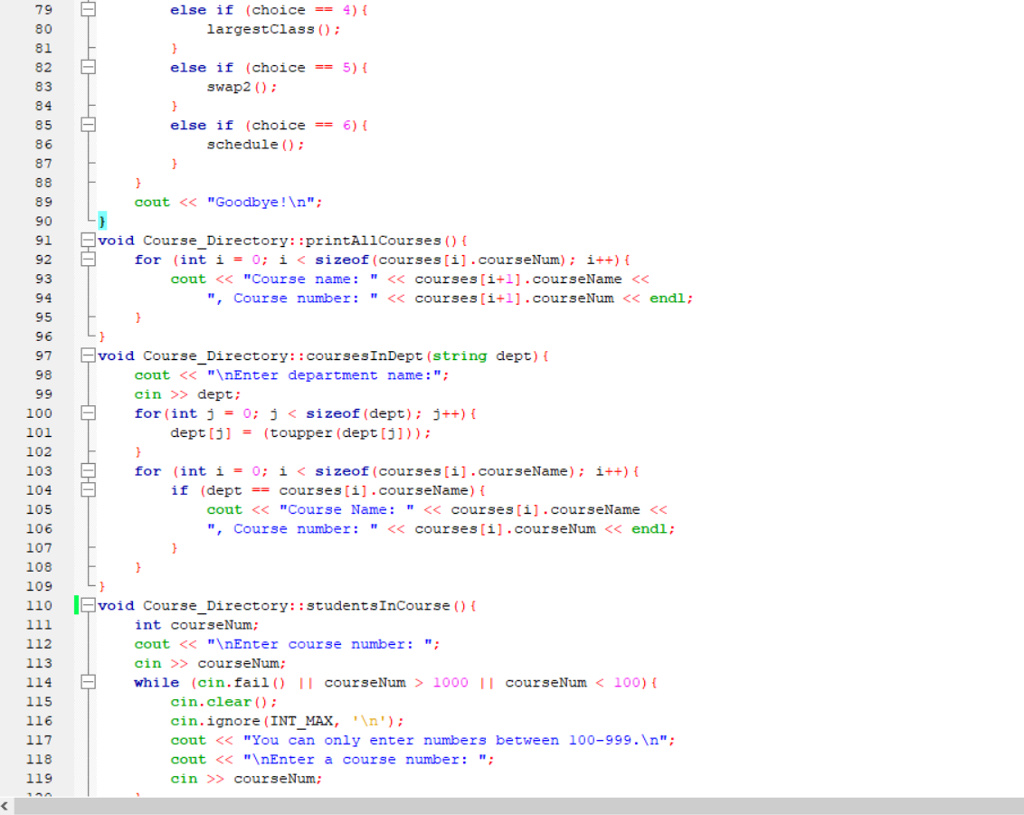Collapse the for loop fold on line 103
The width and height of the screenshot is (1024, 815).
point(88,470)
